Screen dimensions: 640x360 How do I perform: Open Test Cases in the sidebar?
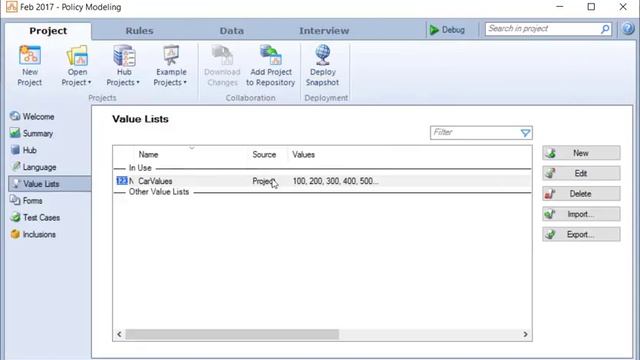pos(36,218)
